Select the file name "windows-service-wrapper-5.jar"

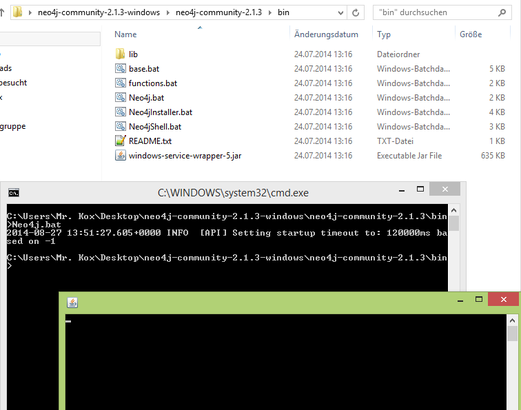185,156
